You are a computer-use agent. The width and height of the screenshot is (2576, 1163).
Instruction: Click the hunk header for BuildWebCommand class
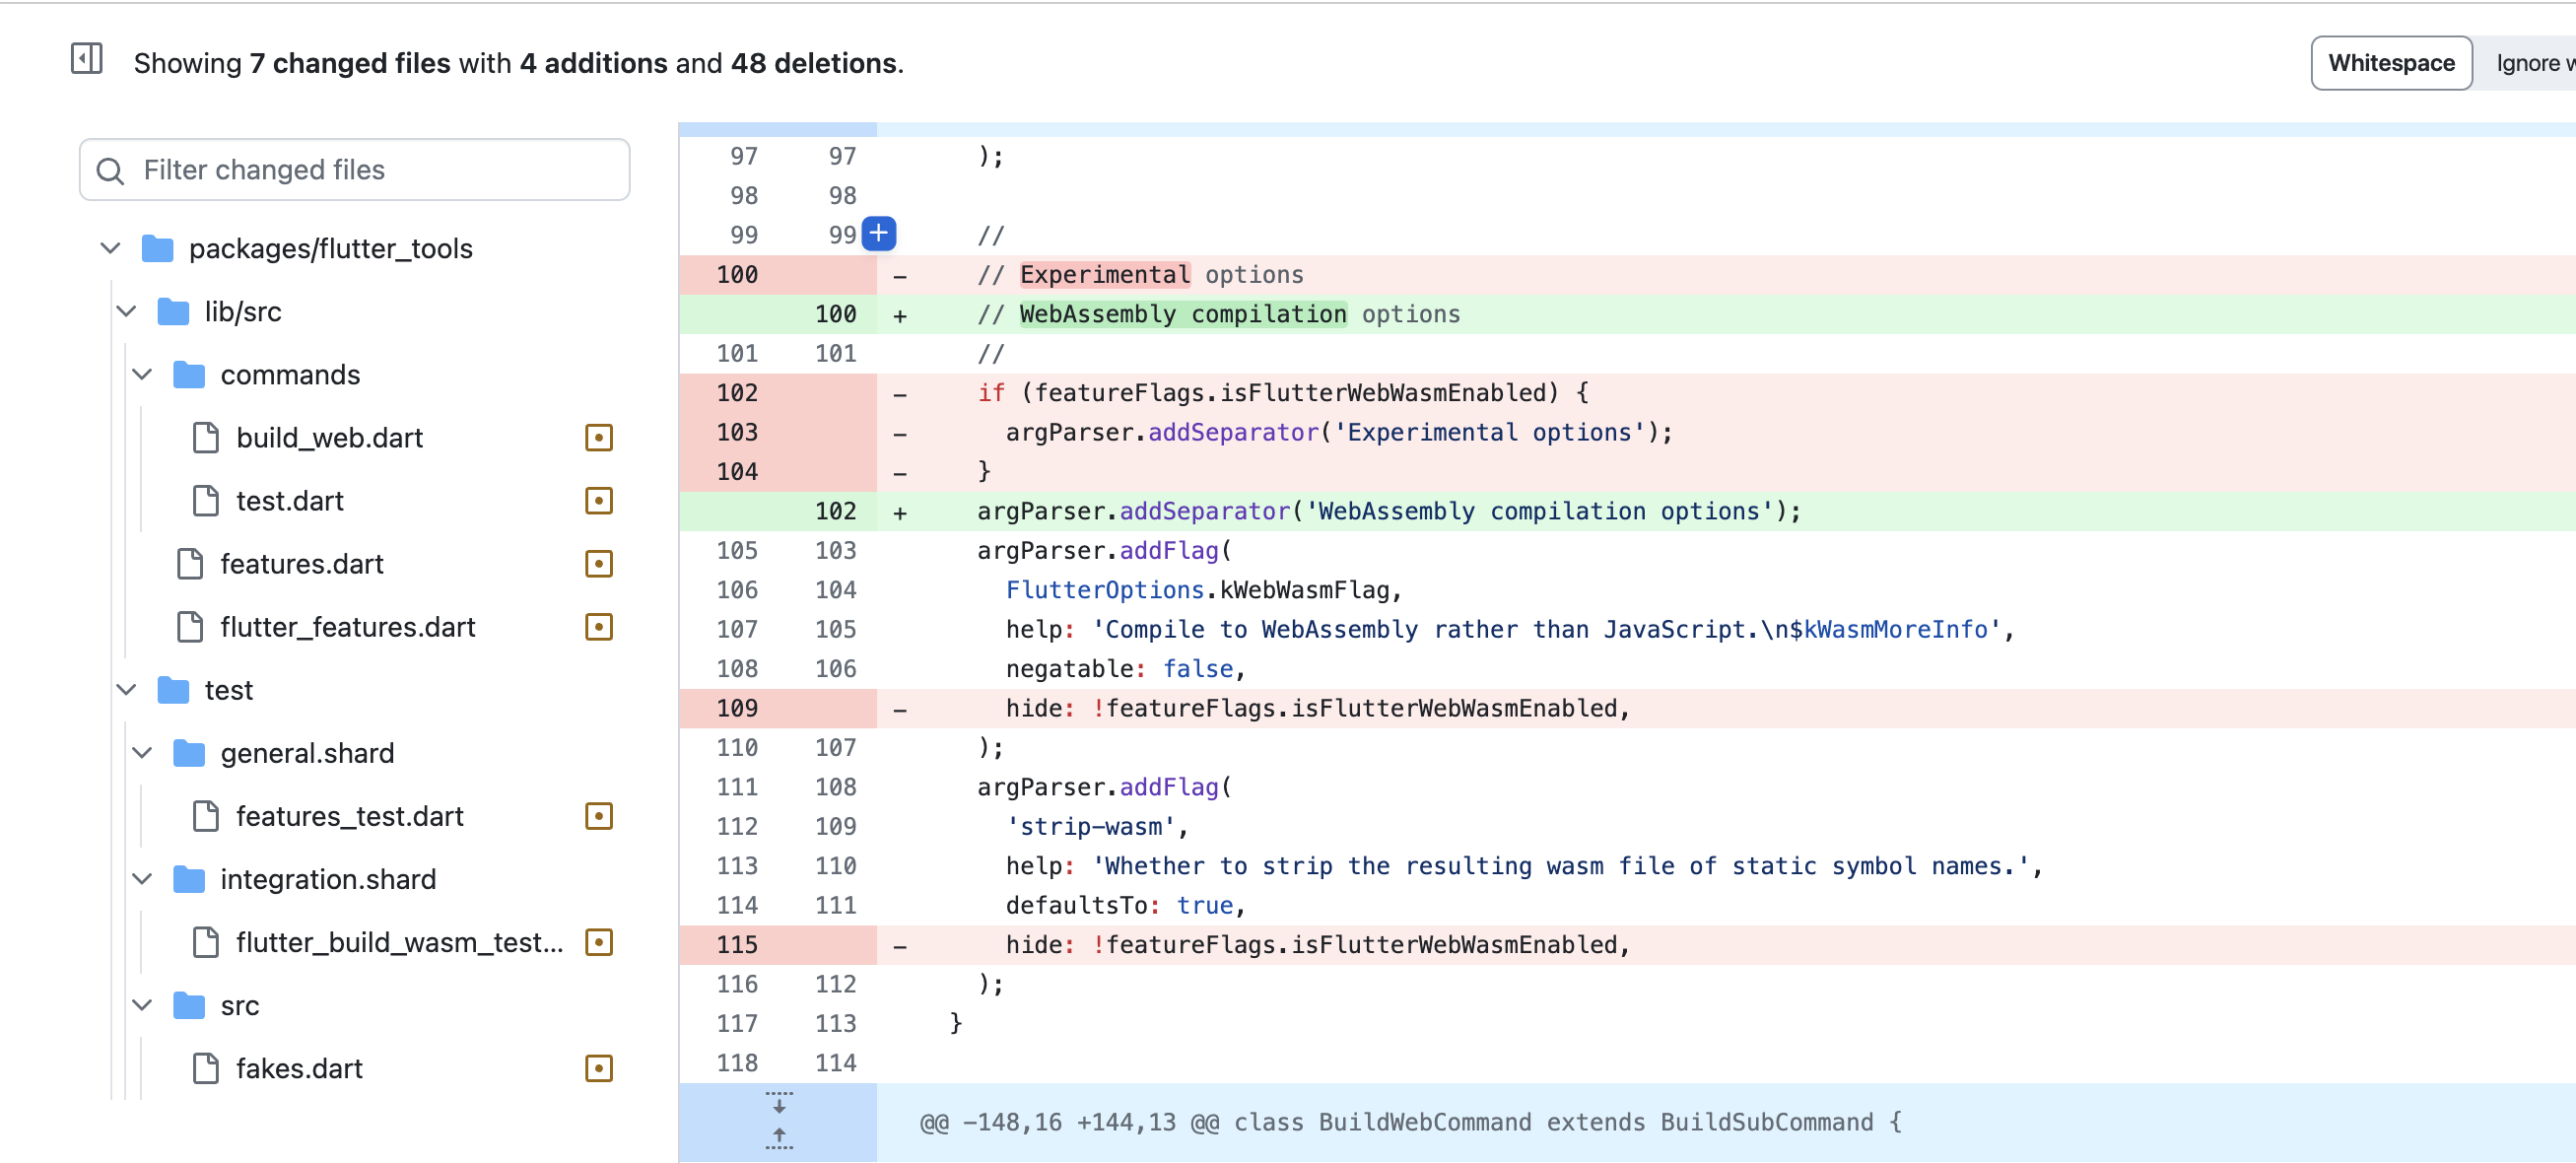click(1410, 1122)
